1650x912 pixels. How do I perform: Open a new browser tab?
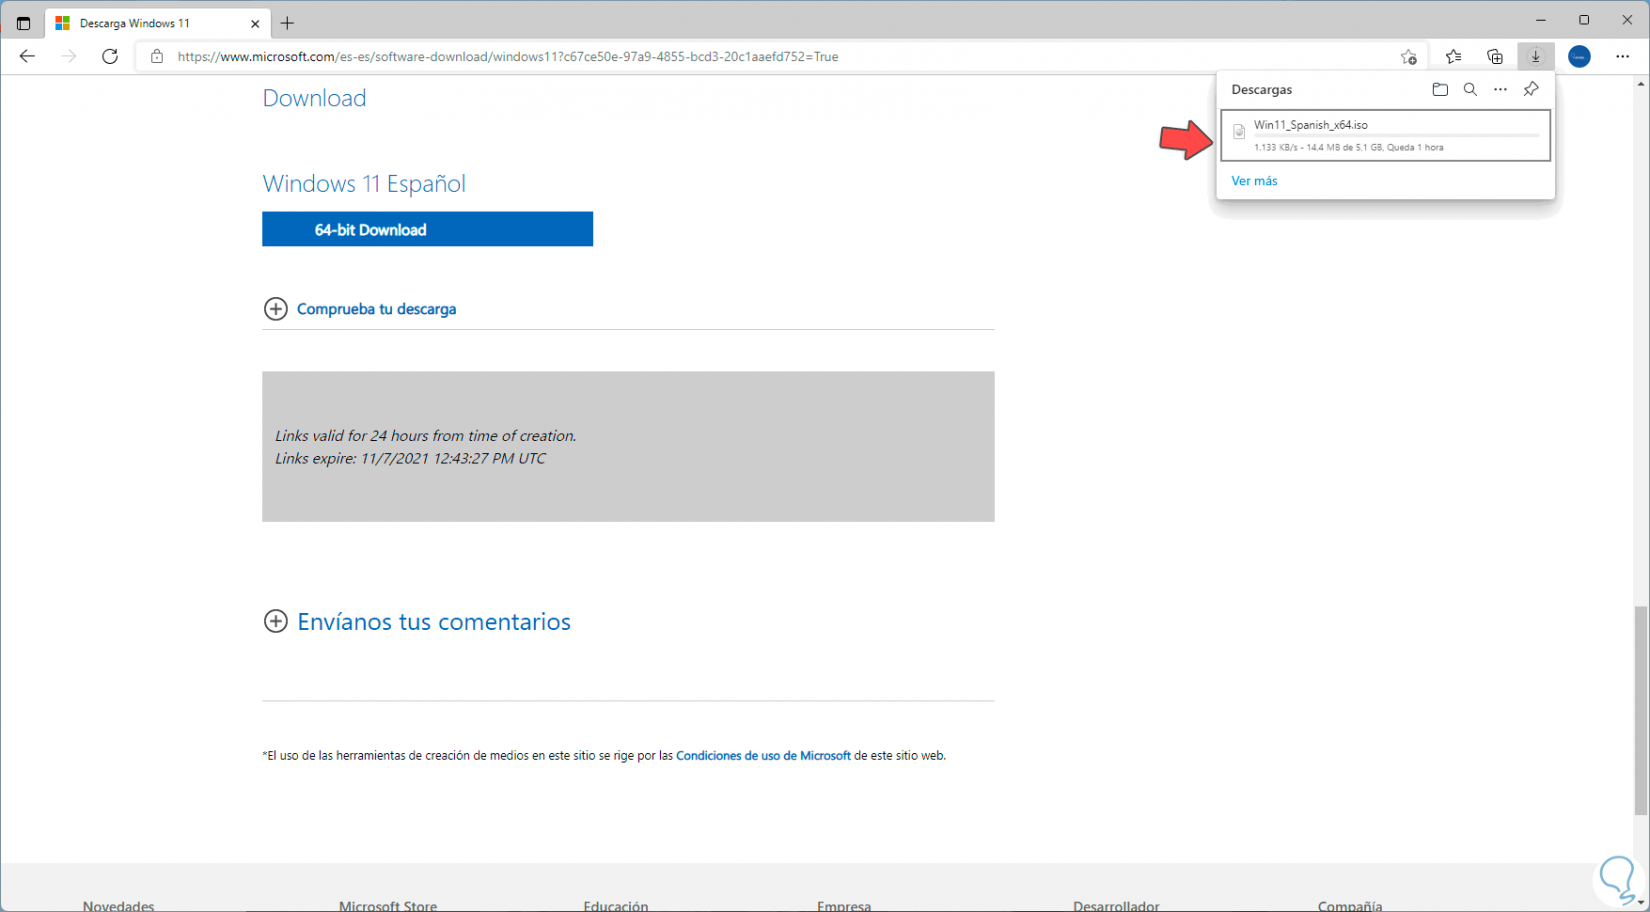click(x=288, y=23)
